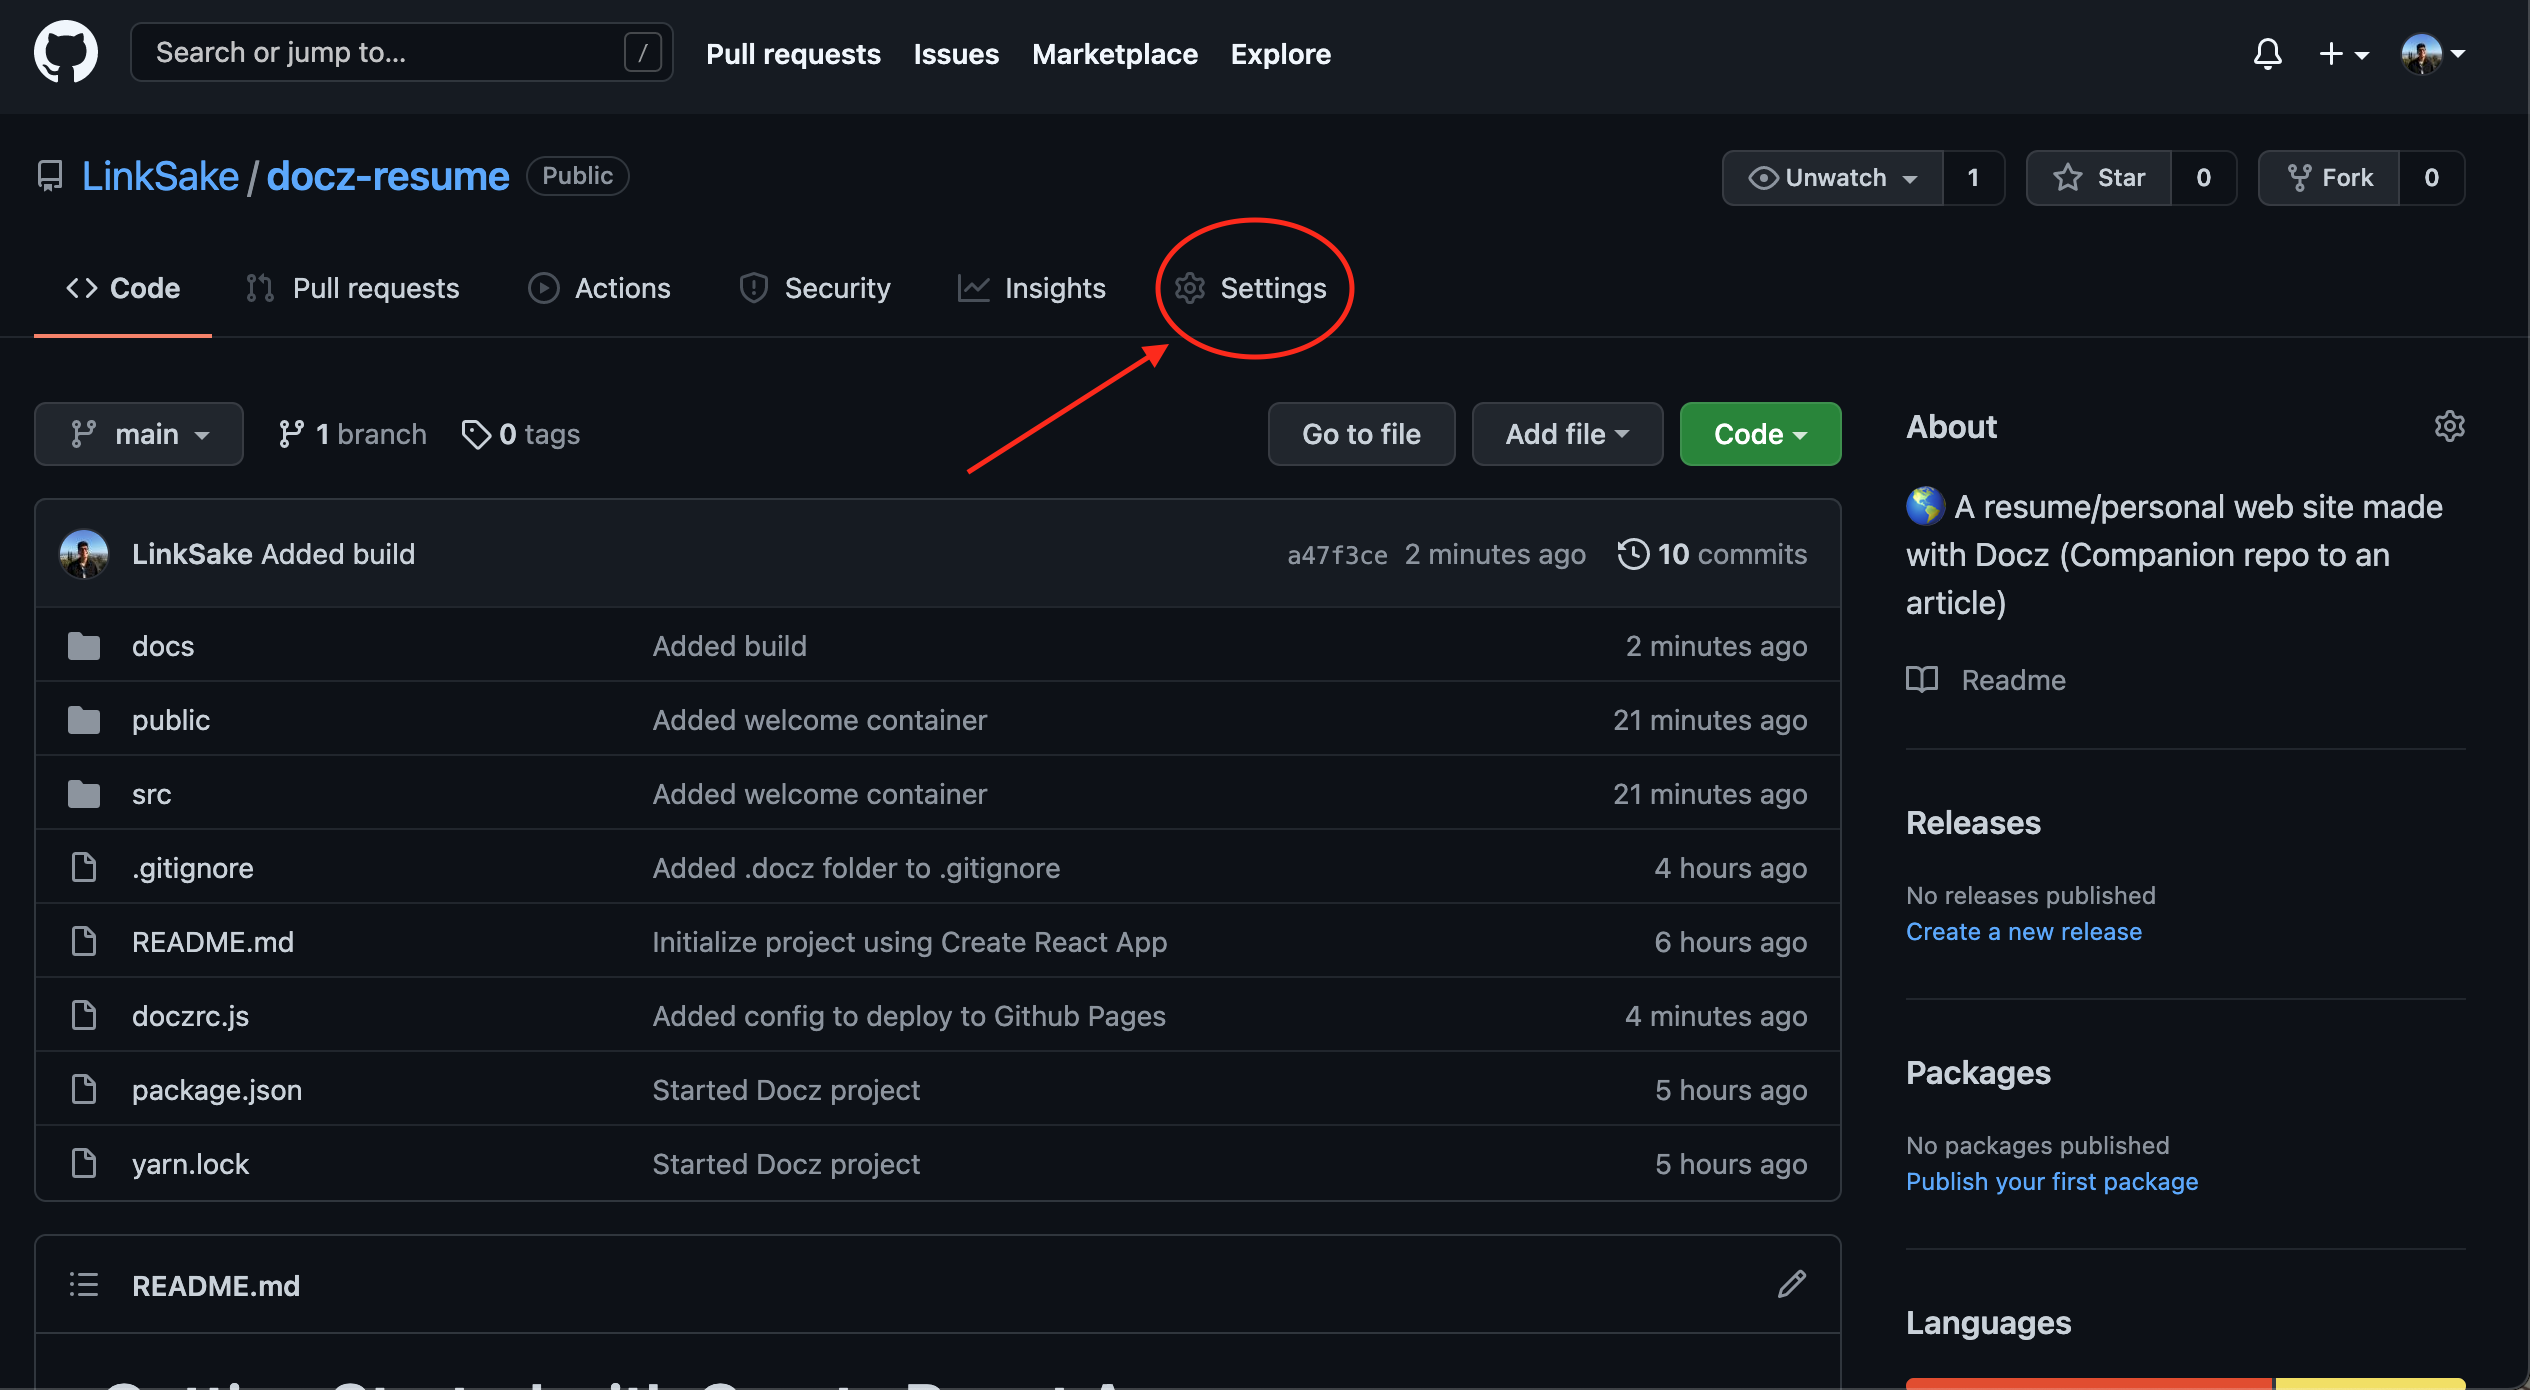Click the package.json file icon
Screen dimensions: 2530x1390
[84, 1089]
